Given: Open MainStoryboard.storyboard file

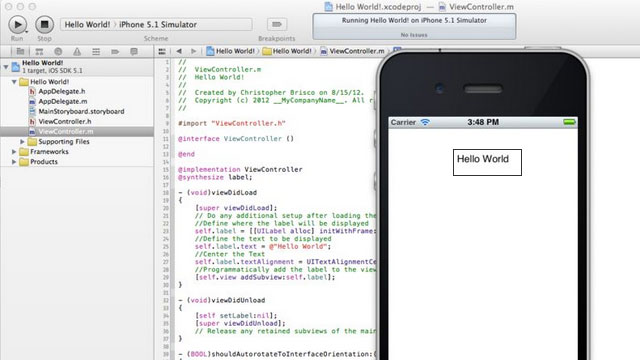Looking at the screenshot, I should [81, 111].
